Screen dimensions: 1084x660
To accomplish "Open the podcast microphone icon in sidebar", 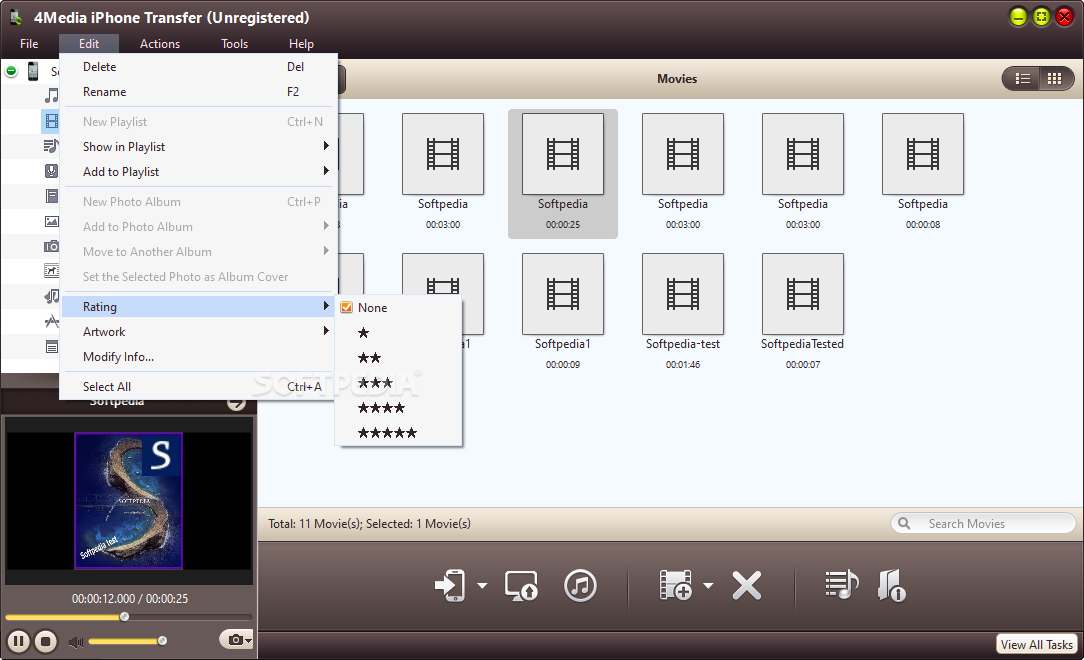I will (x=52, y=171).
